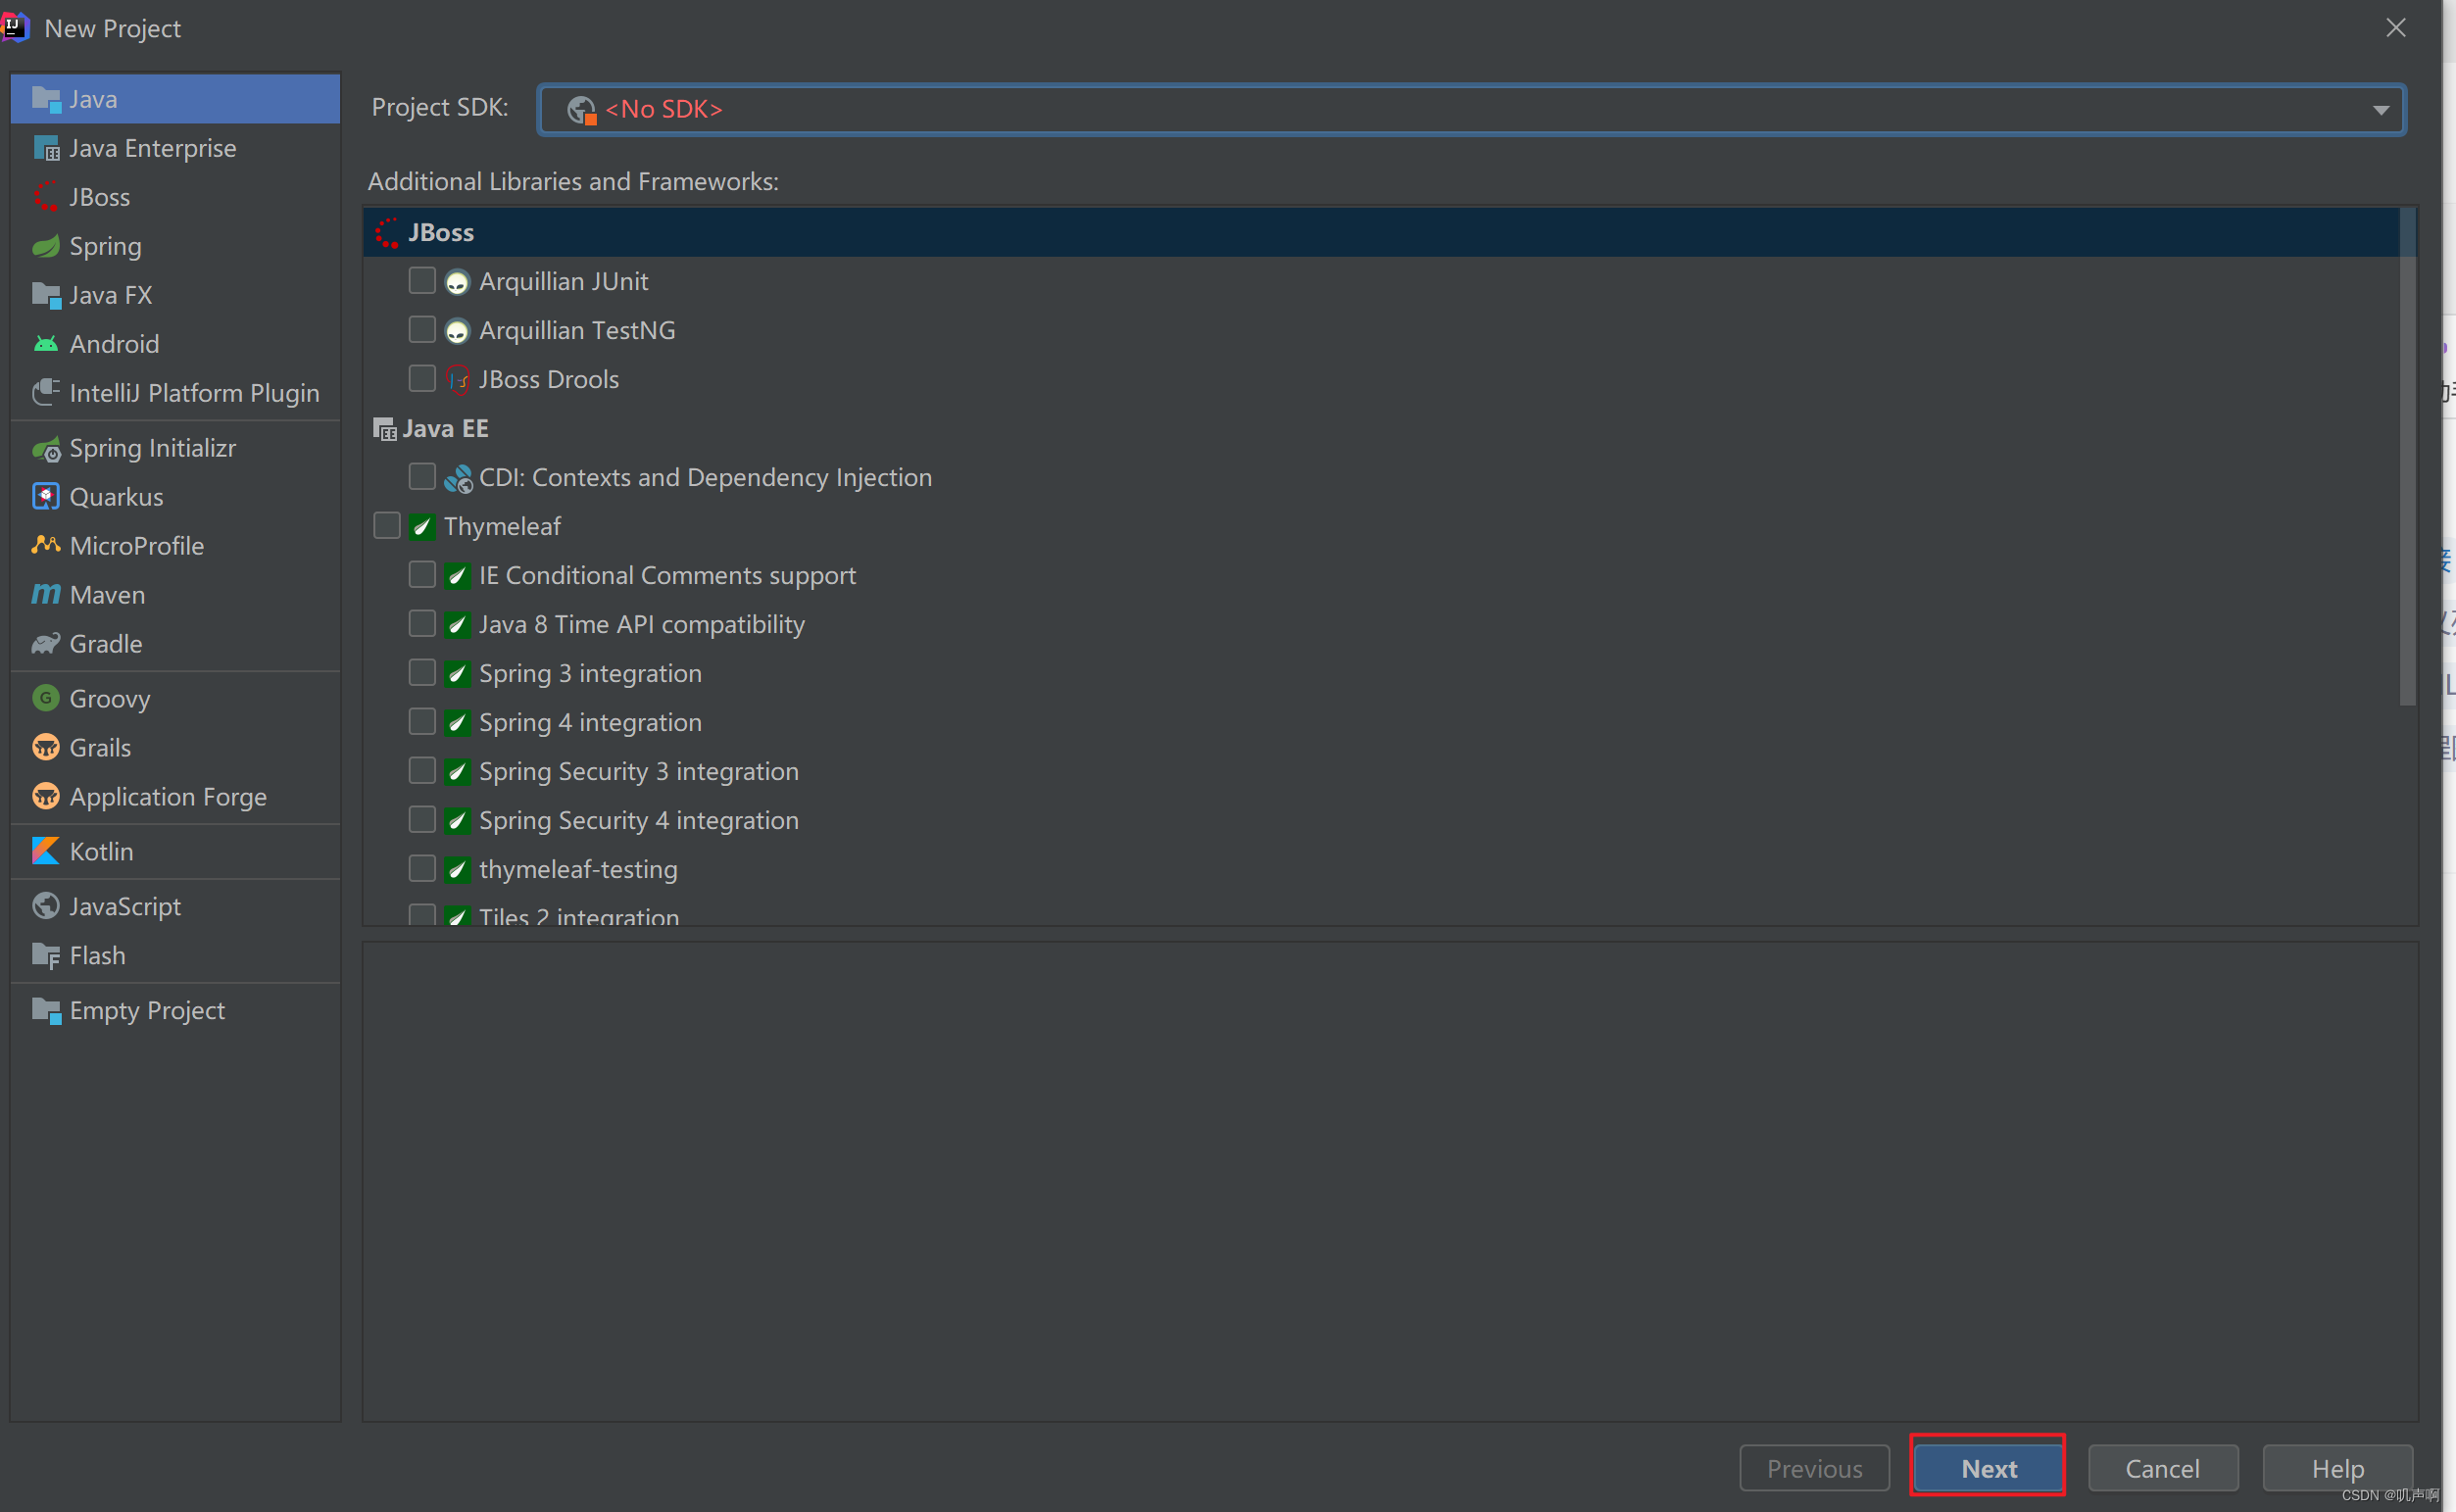Check Spring 3 integration box
This screenshot has width=2456, height=1512.
(422, 673)
